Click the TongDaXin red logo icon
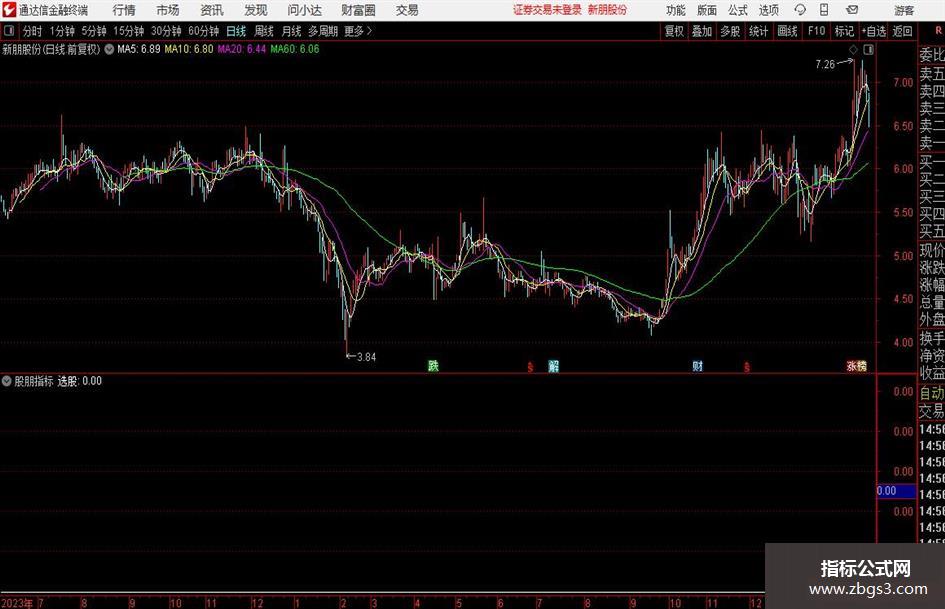 click(9, 10)
